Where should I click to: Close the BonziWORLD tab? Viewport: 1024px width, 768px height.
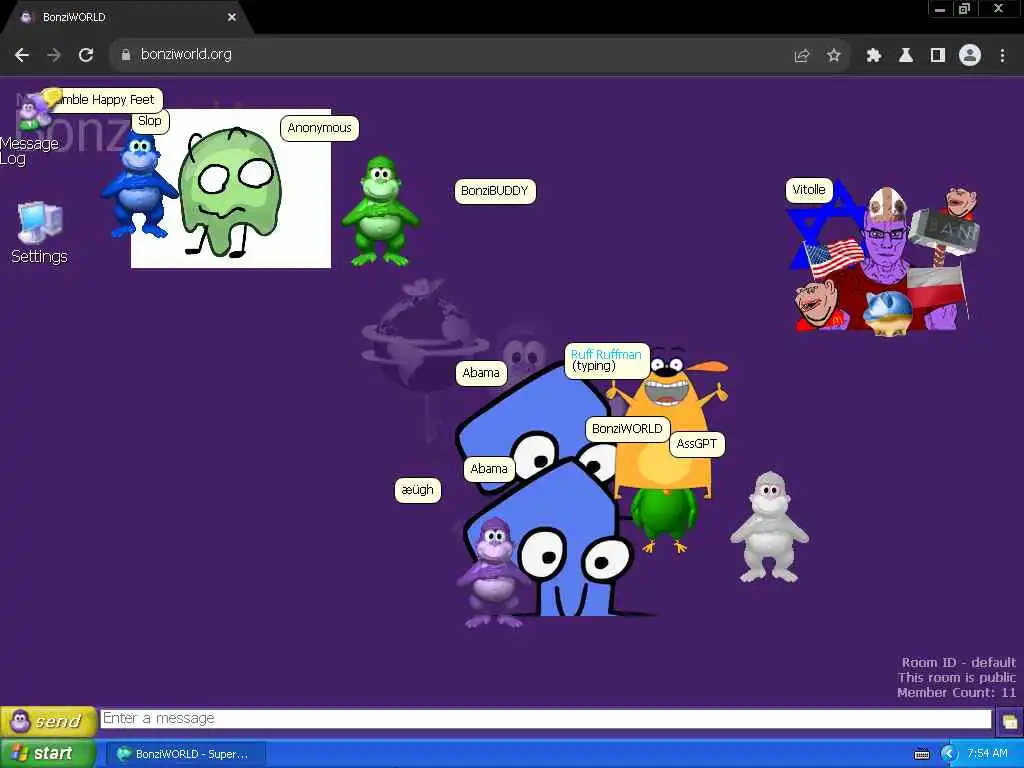click(231, 17)
